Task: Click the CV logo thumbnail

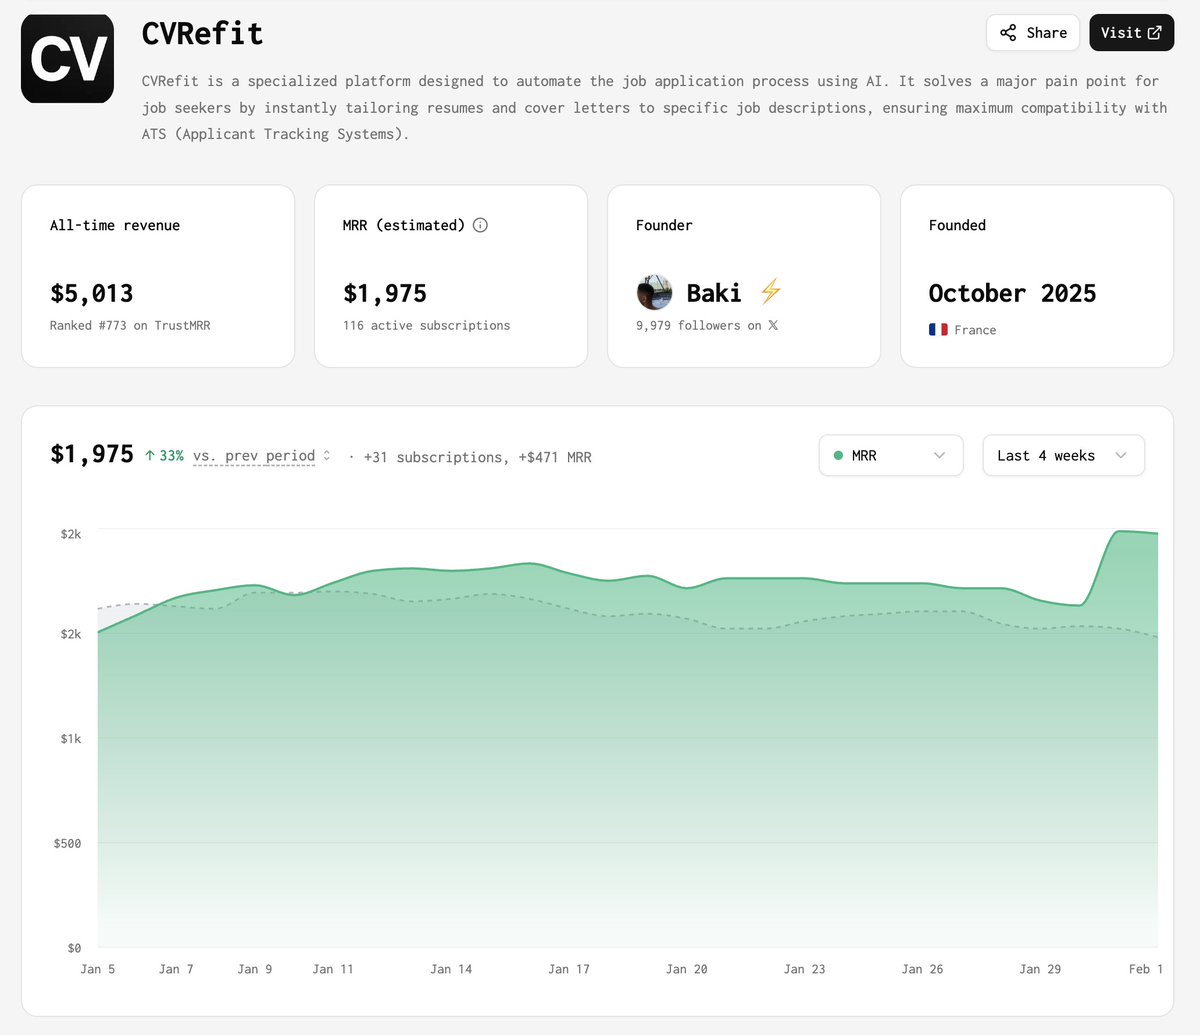Action: (x=67, y=58)
